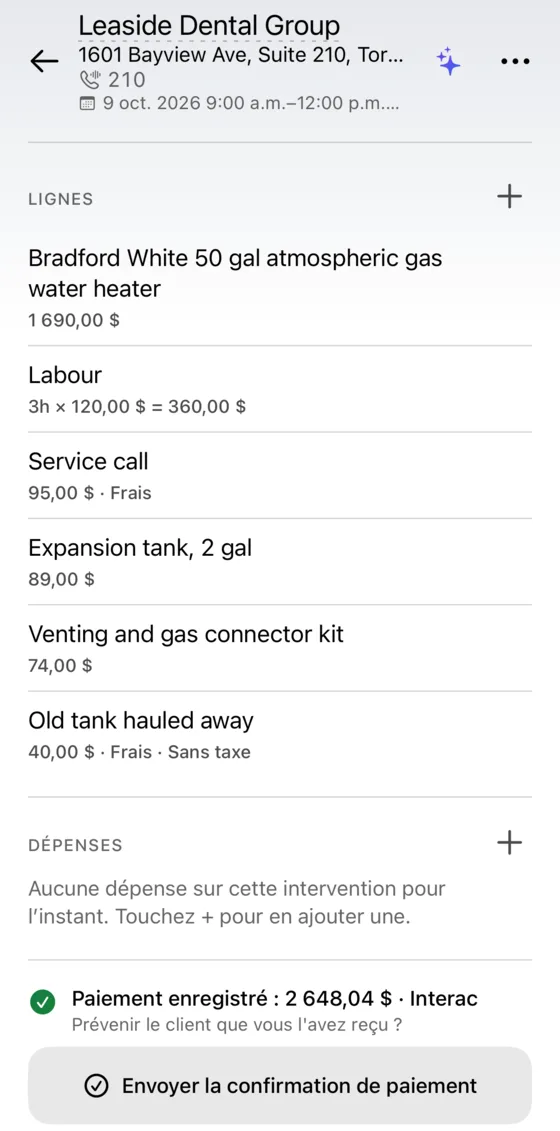560x1131 pixels.
Task: Open the Expansion tank, 2 gal line
Action: click(x=280, y=562)
